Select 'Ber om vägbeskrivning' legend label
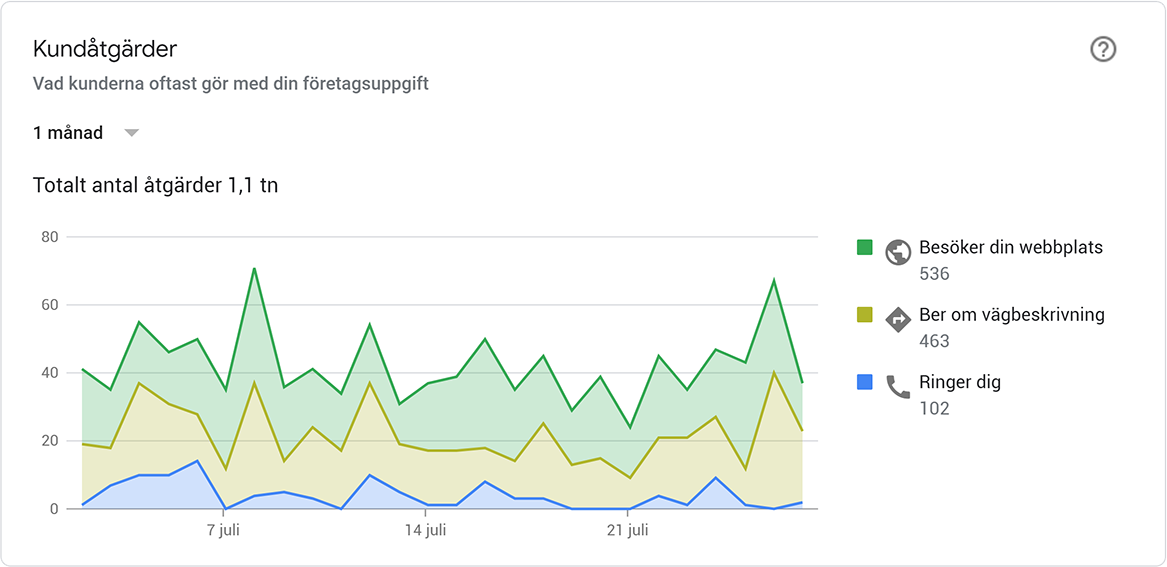Screen dimensions: 1167x567 pos(1012,315)
